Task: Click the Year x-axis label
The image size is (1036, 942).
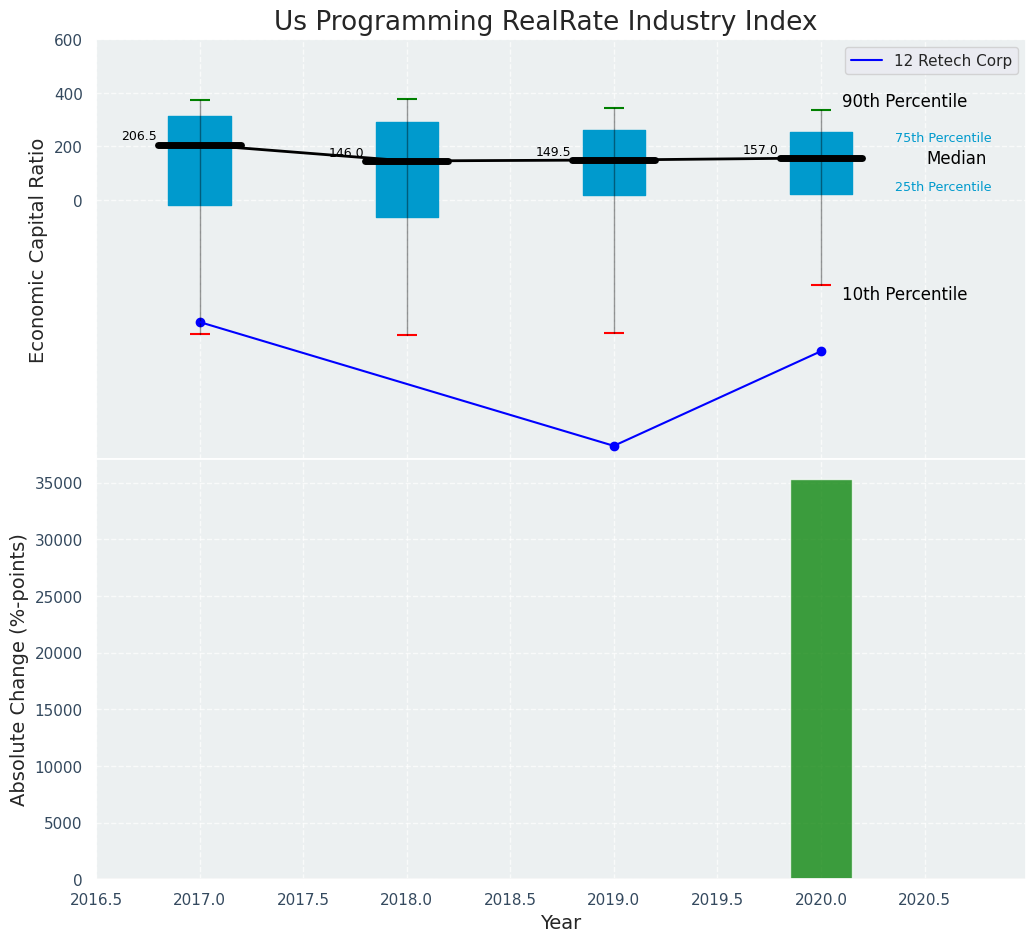Action: [x=560, y=923]
